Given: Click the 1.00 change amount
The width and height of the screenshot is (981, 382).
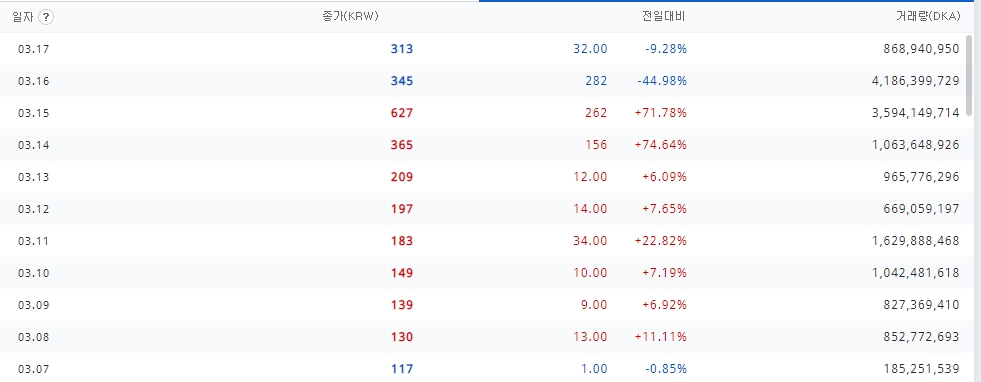Looking at the screenshot, I should (594, 369).
